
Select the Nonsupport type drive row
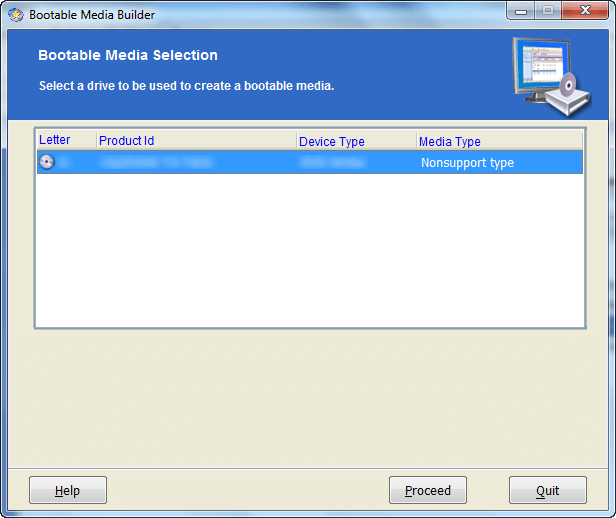(x=310, y=162)
